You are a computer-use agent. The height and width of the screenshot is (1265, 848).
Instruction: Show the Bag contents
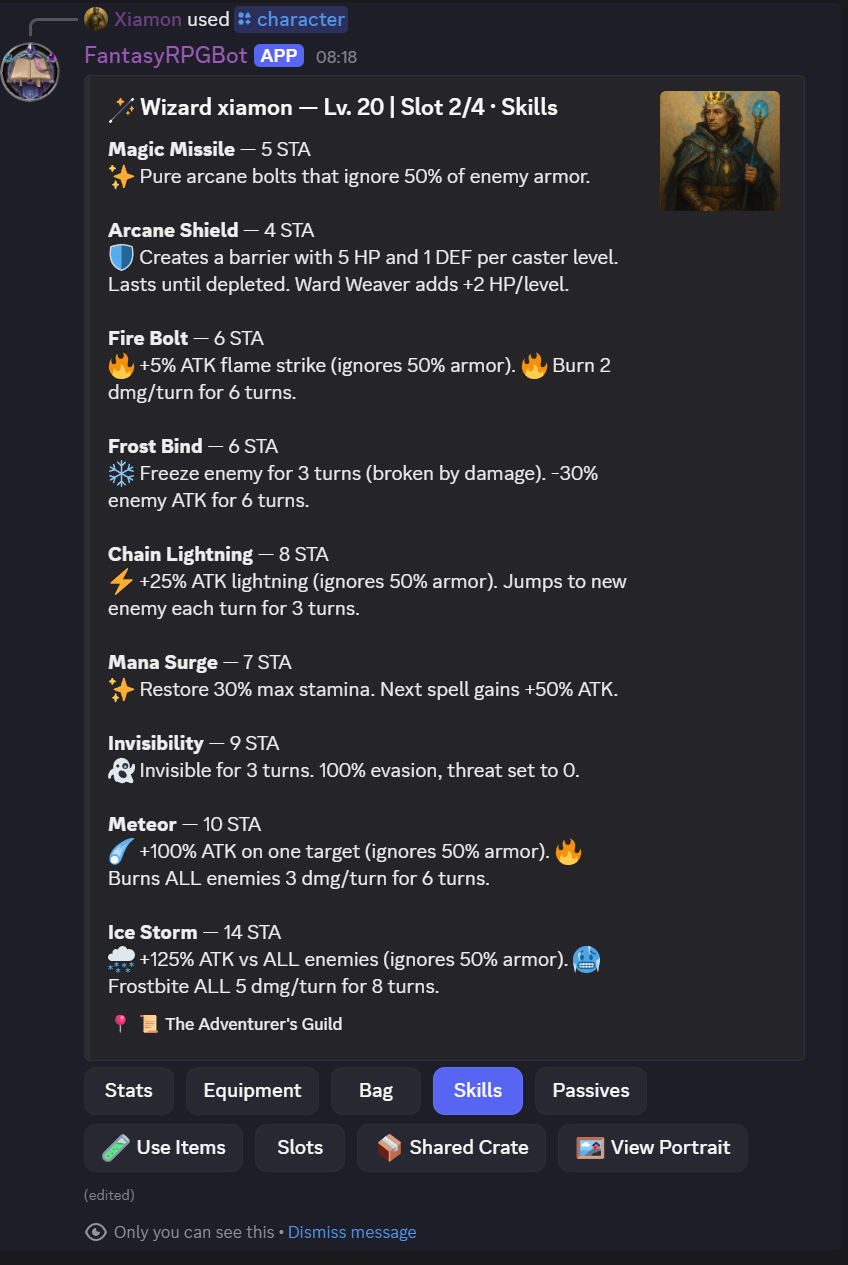376,1091
